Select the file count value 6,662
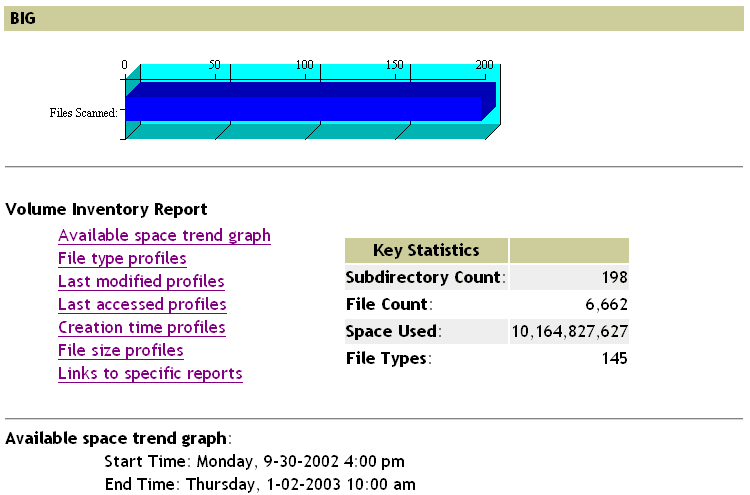Screen dimensions: 750x495 point(607,305)
